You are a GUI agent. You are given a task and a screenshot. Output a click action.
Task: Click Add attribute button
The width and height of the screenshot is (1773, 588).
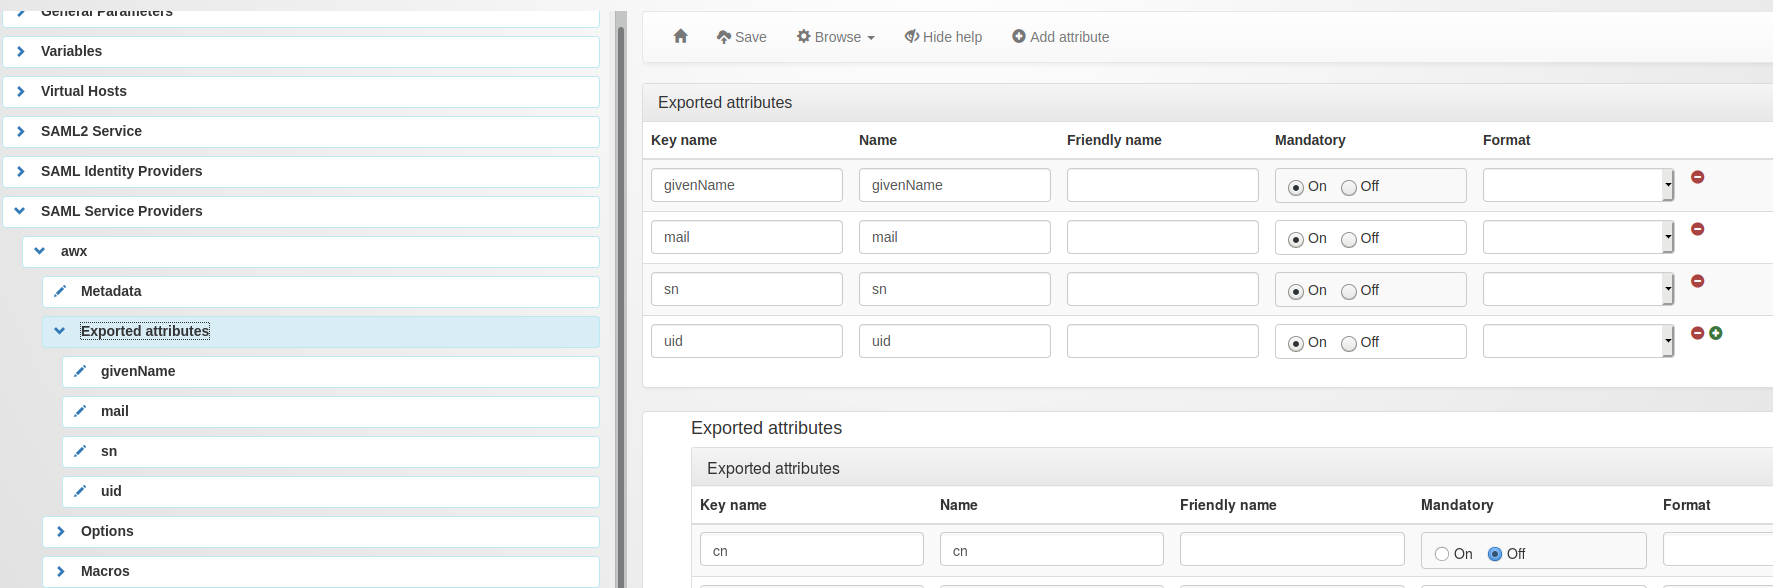[1060, 37]
